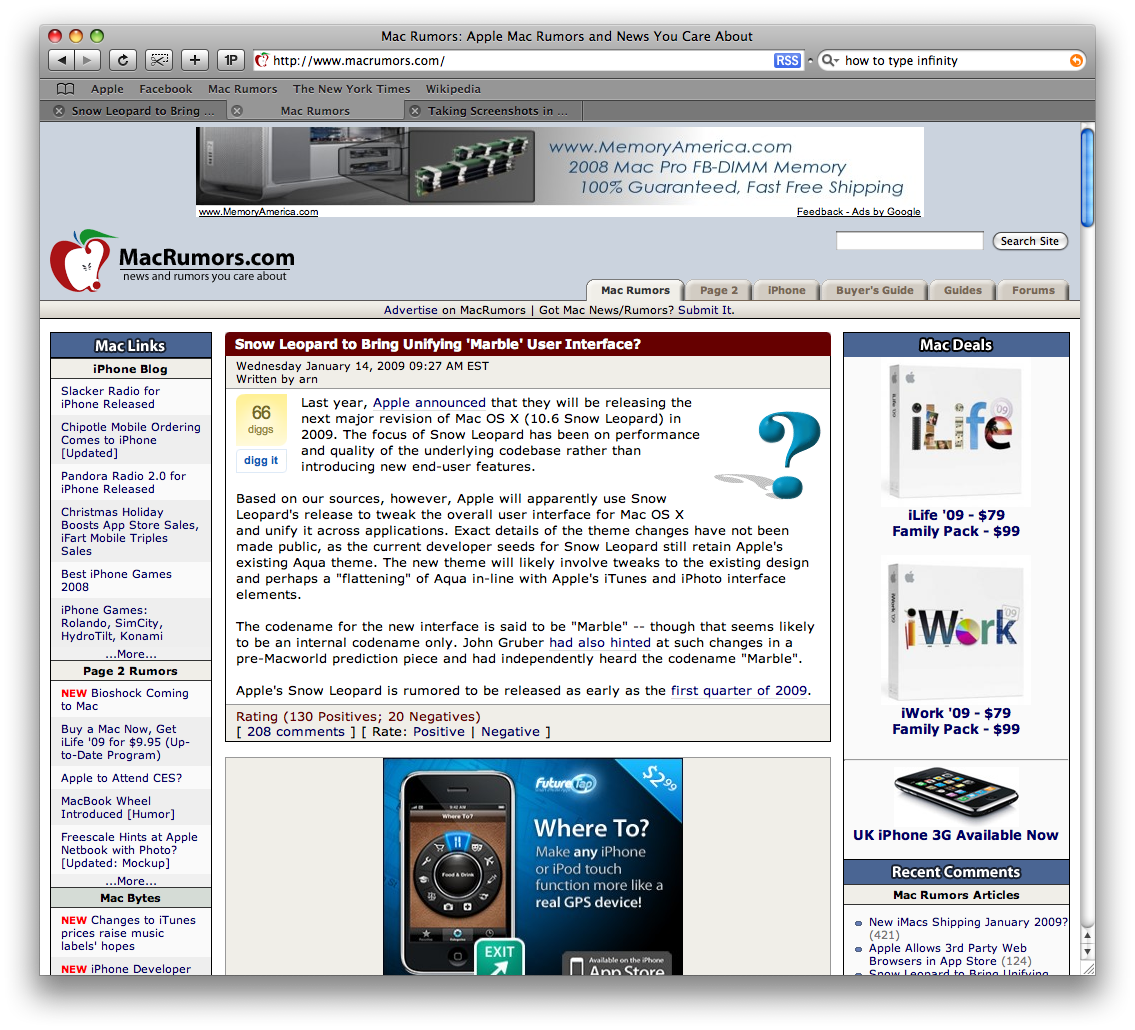Rate the article Negative
The width and height of the screenshot is (1135, 1030).
coord(510,732)
